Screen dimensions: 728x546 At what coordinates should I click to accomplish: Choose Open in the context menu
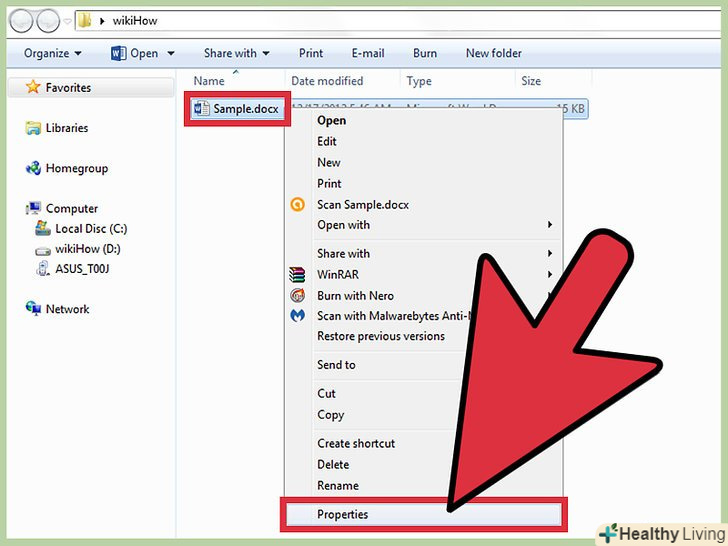332,121
